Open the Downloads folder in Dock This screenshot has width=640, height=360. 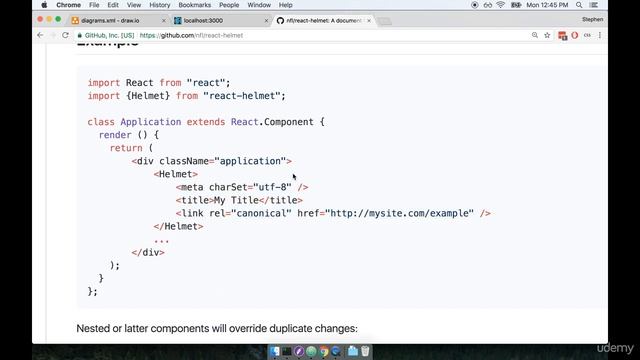click(353, 351)
